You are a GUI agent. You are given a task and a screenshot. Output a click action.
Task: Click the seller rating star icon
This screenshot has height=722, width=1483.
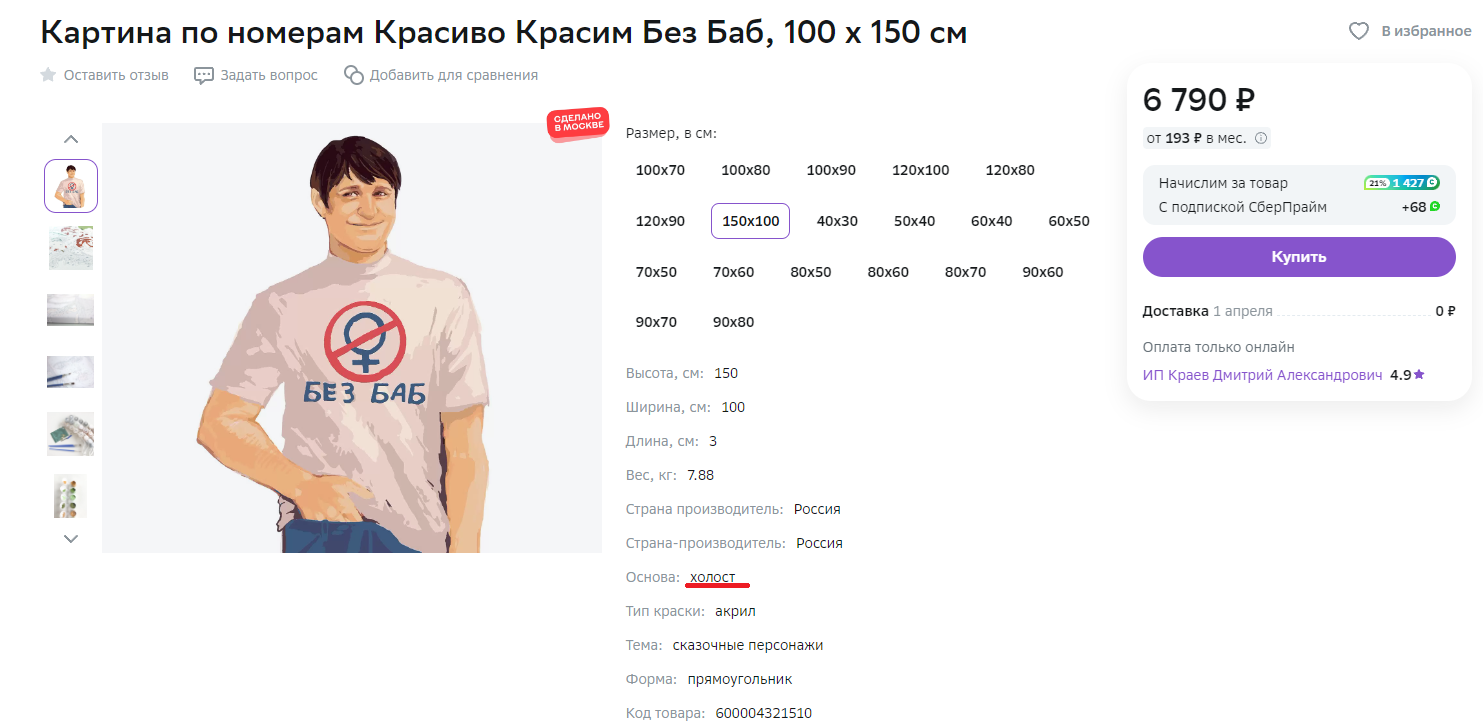tap(1419, 375)
